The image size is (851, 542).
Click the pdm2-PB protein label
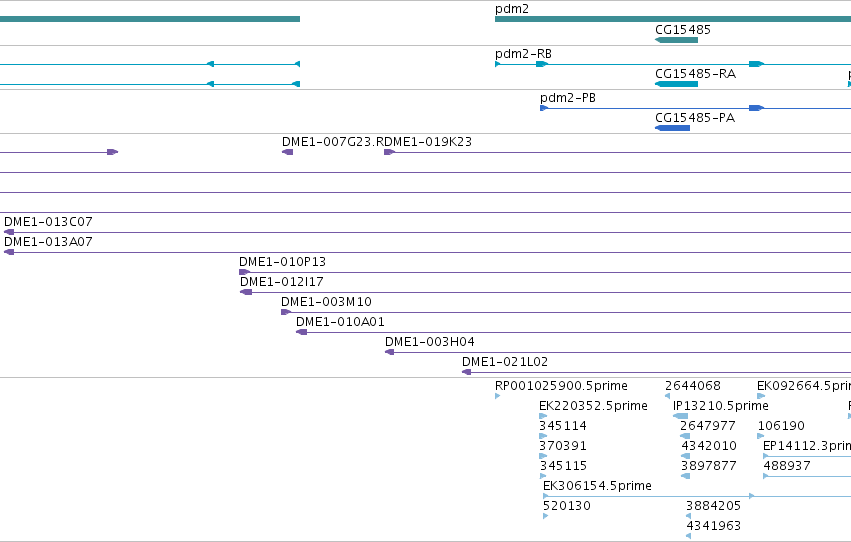(x=568, y=98)
